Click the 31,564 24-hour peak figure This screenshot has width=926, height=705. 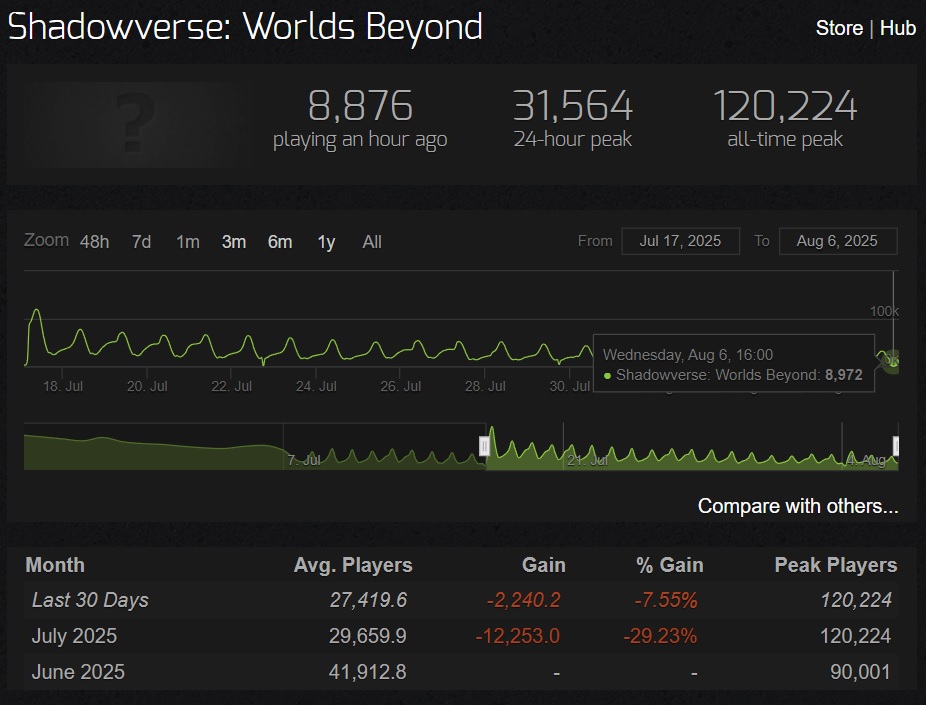point(572,106)
